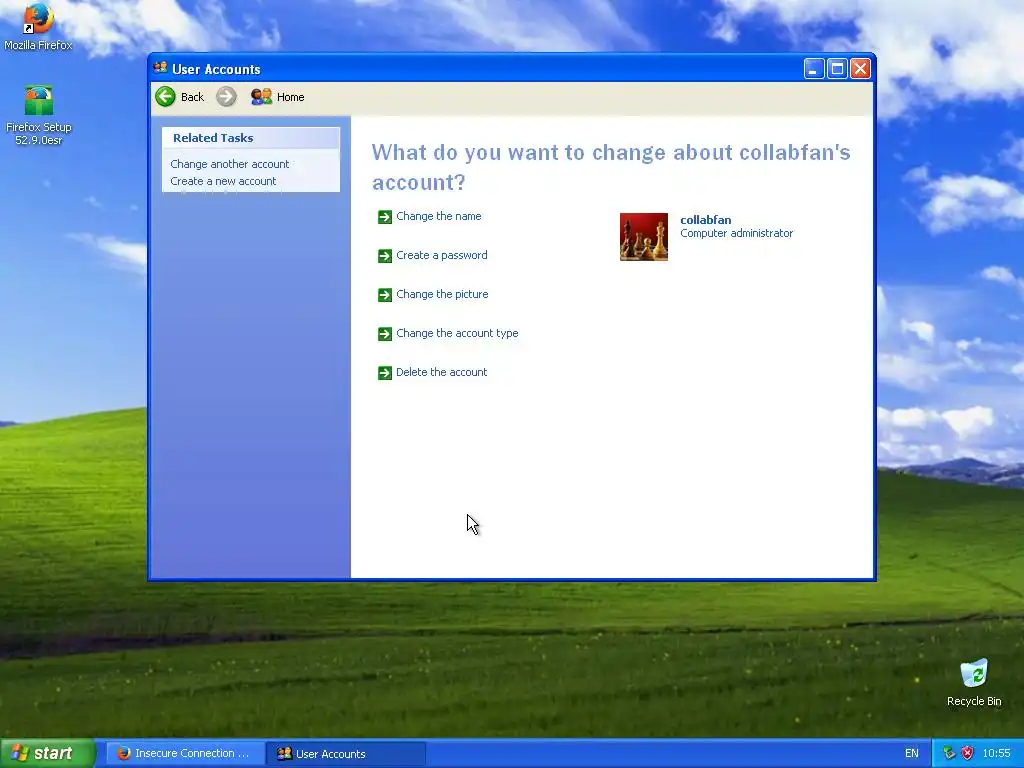1024x768 pixels.
Task: Click the green Back arrow icon
Action: pos(165,97)
